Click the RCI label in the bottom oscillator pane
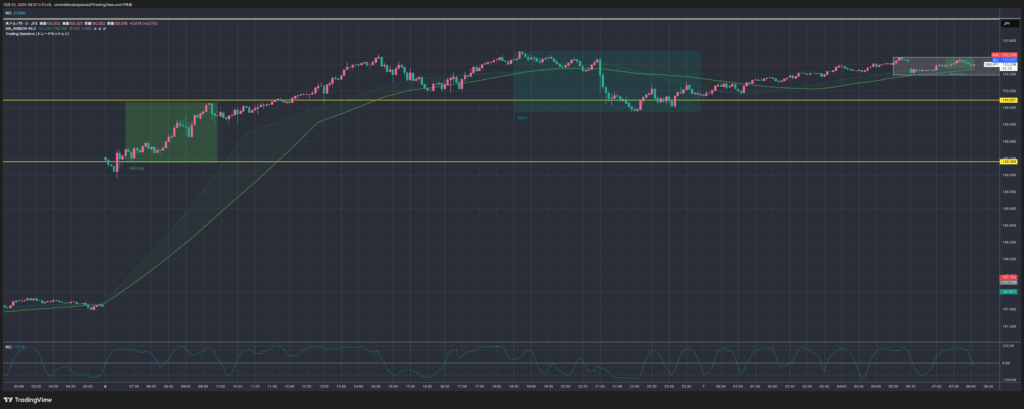Viewport: 1024px width, 409px height. click(9, 346)
